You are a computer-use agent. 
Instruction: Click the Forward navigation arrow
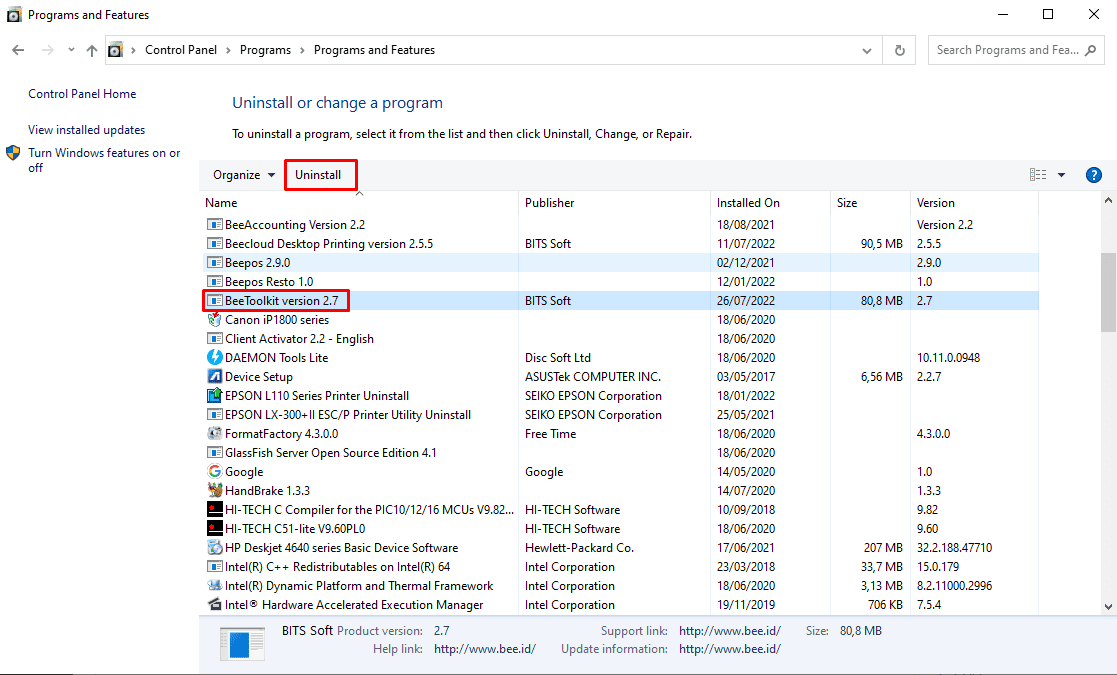(48, 50)
